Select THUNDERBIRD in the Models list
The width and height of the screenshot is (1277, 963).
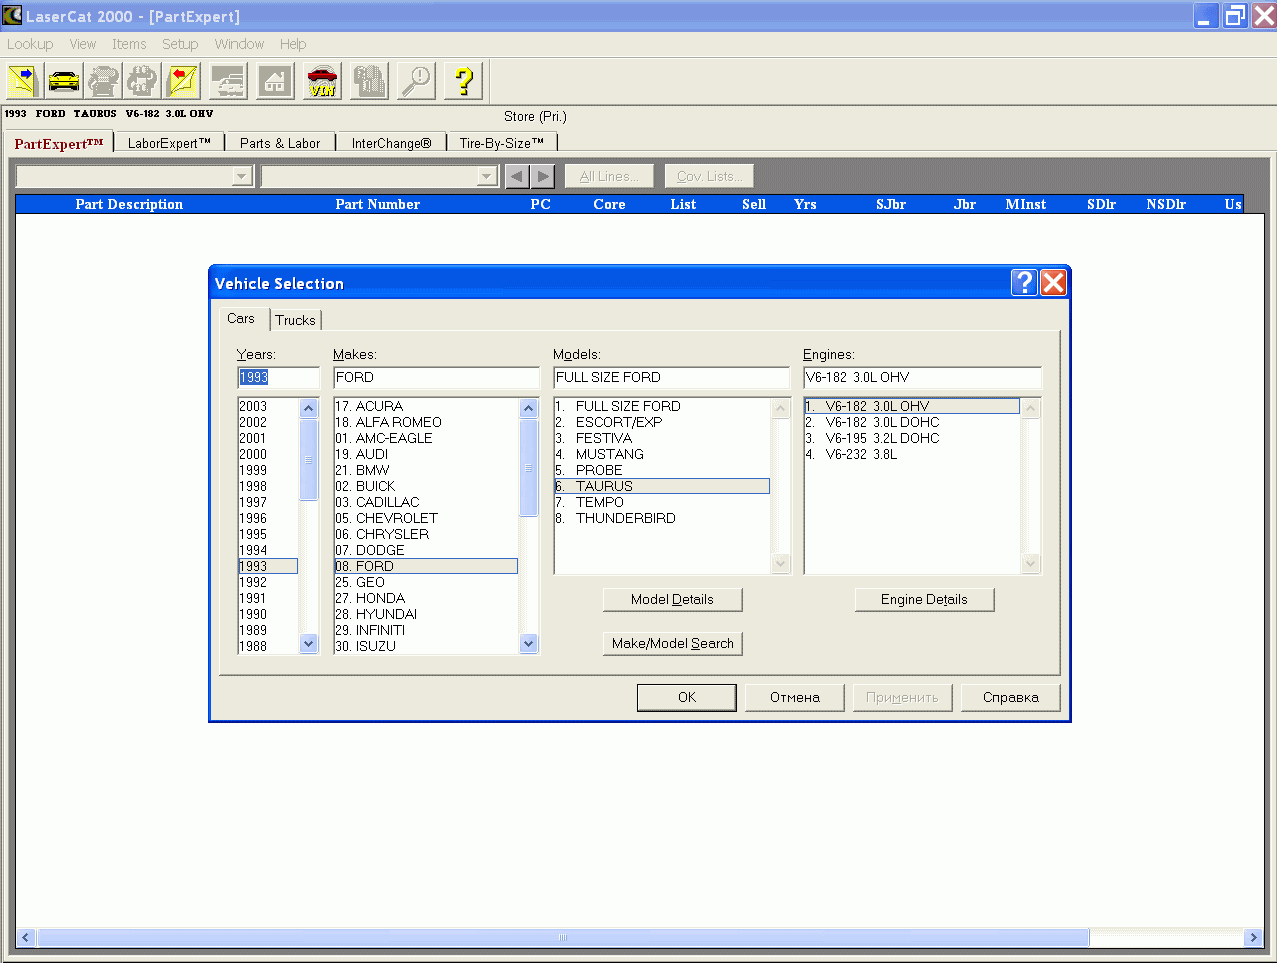pyautogui.click(x=662, y=518)
